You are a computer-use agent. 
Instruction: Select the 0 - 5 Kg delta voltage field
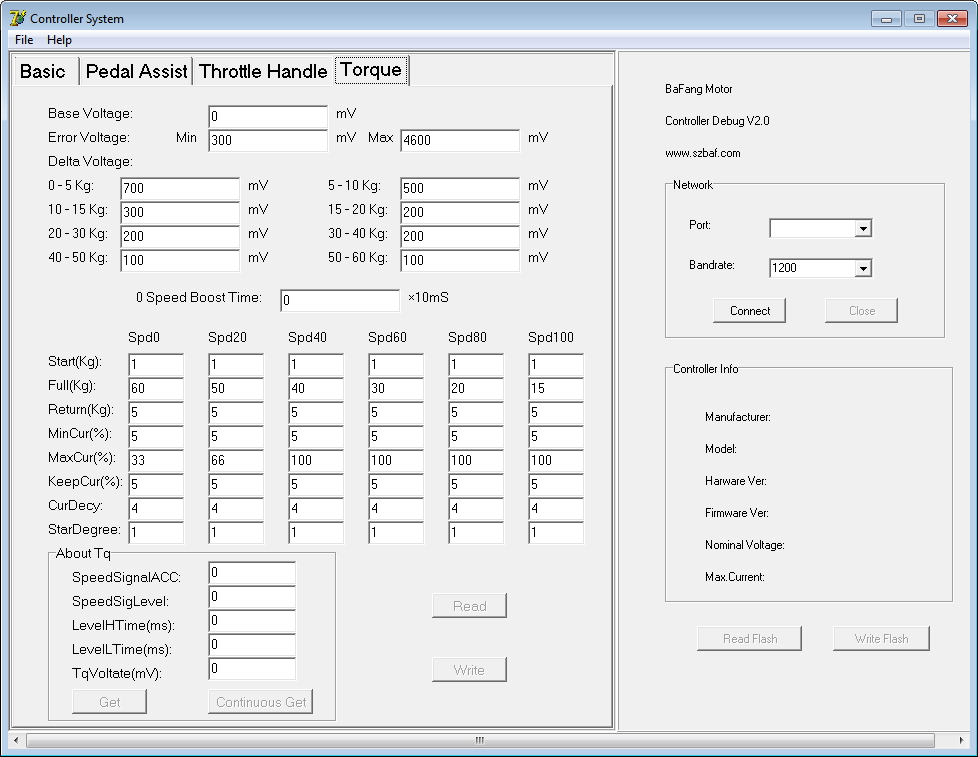(180, 188)
